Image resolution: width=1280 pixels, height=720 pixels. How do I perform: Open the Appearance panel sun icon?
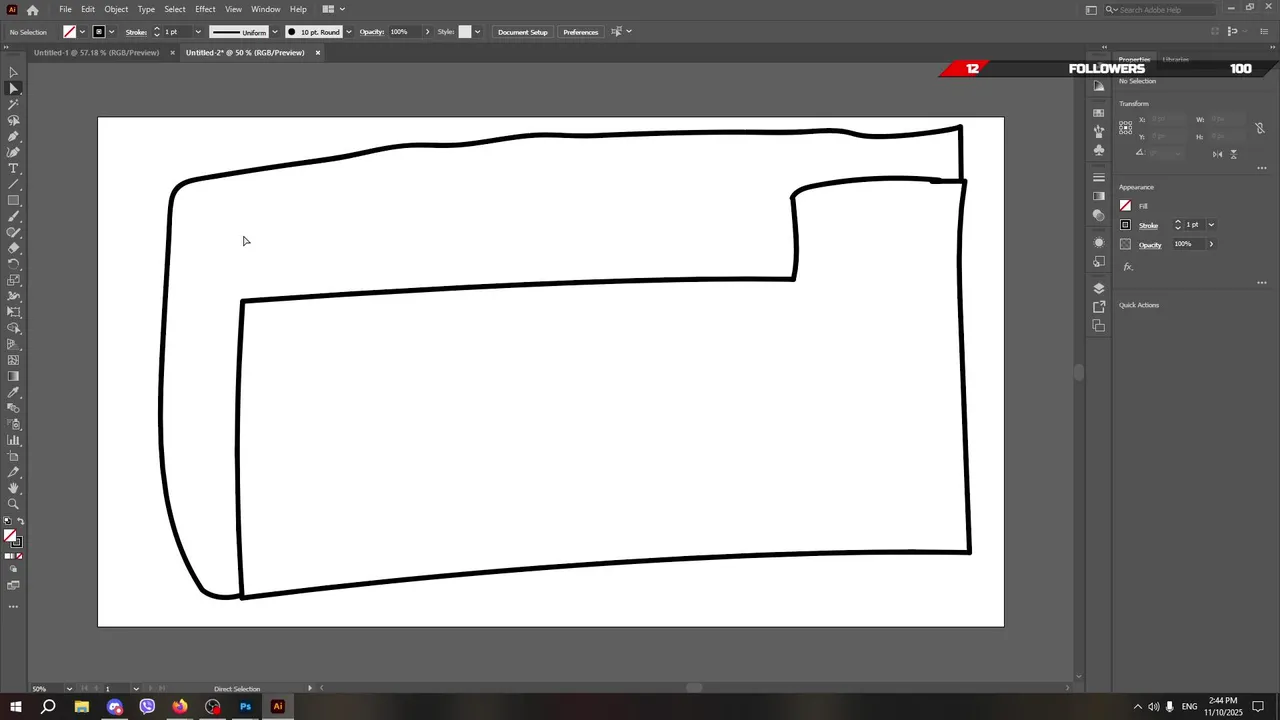pyautogui.click(x=1099, y=243)
